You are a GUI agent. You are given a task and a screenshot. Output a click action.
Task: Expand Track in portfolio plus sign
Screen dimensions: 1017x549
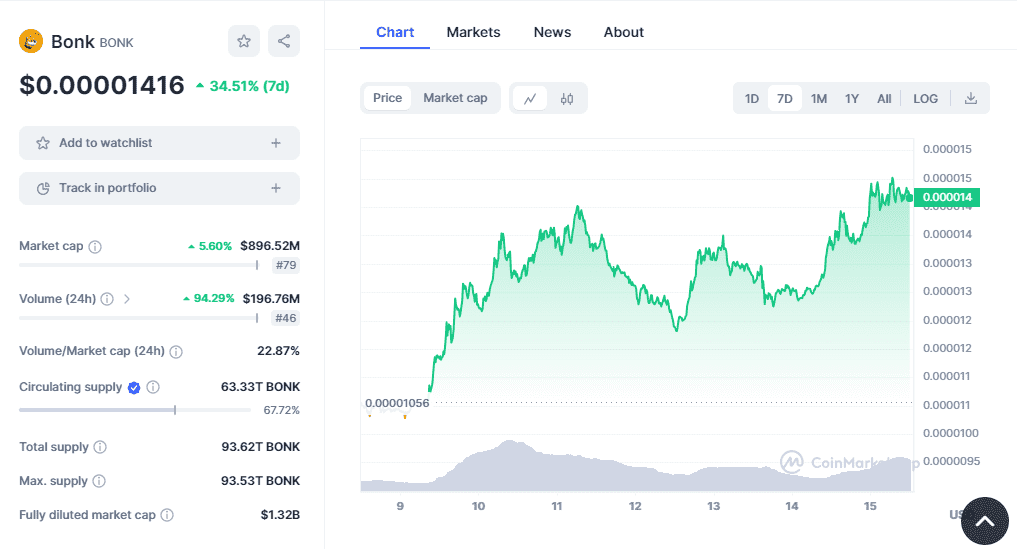[276, 188]
